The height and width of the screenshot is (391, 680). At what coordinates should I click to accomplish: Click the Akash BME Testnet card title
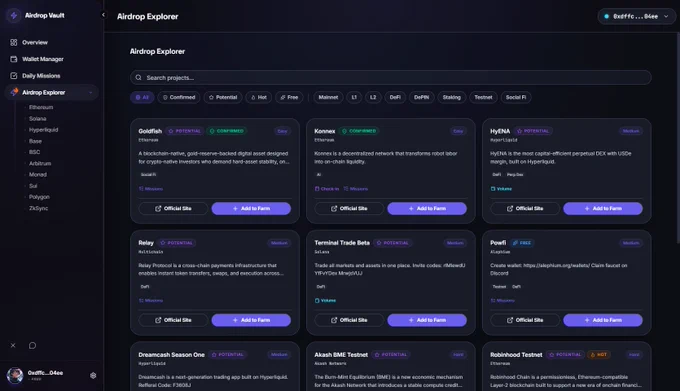(341, 355)
